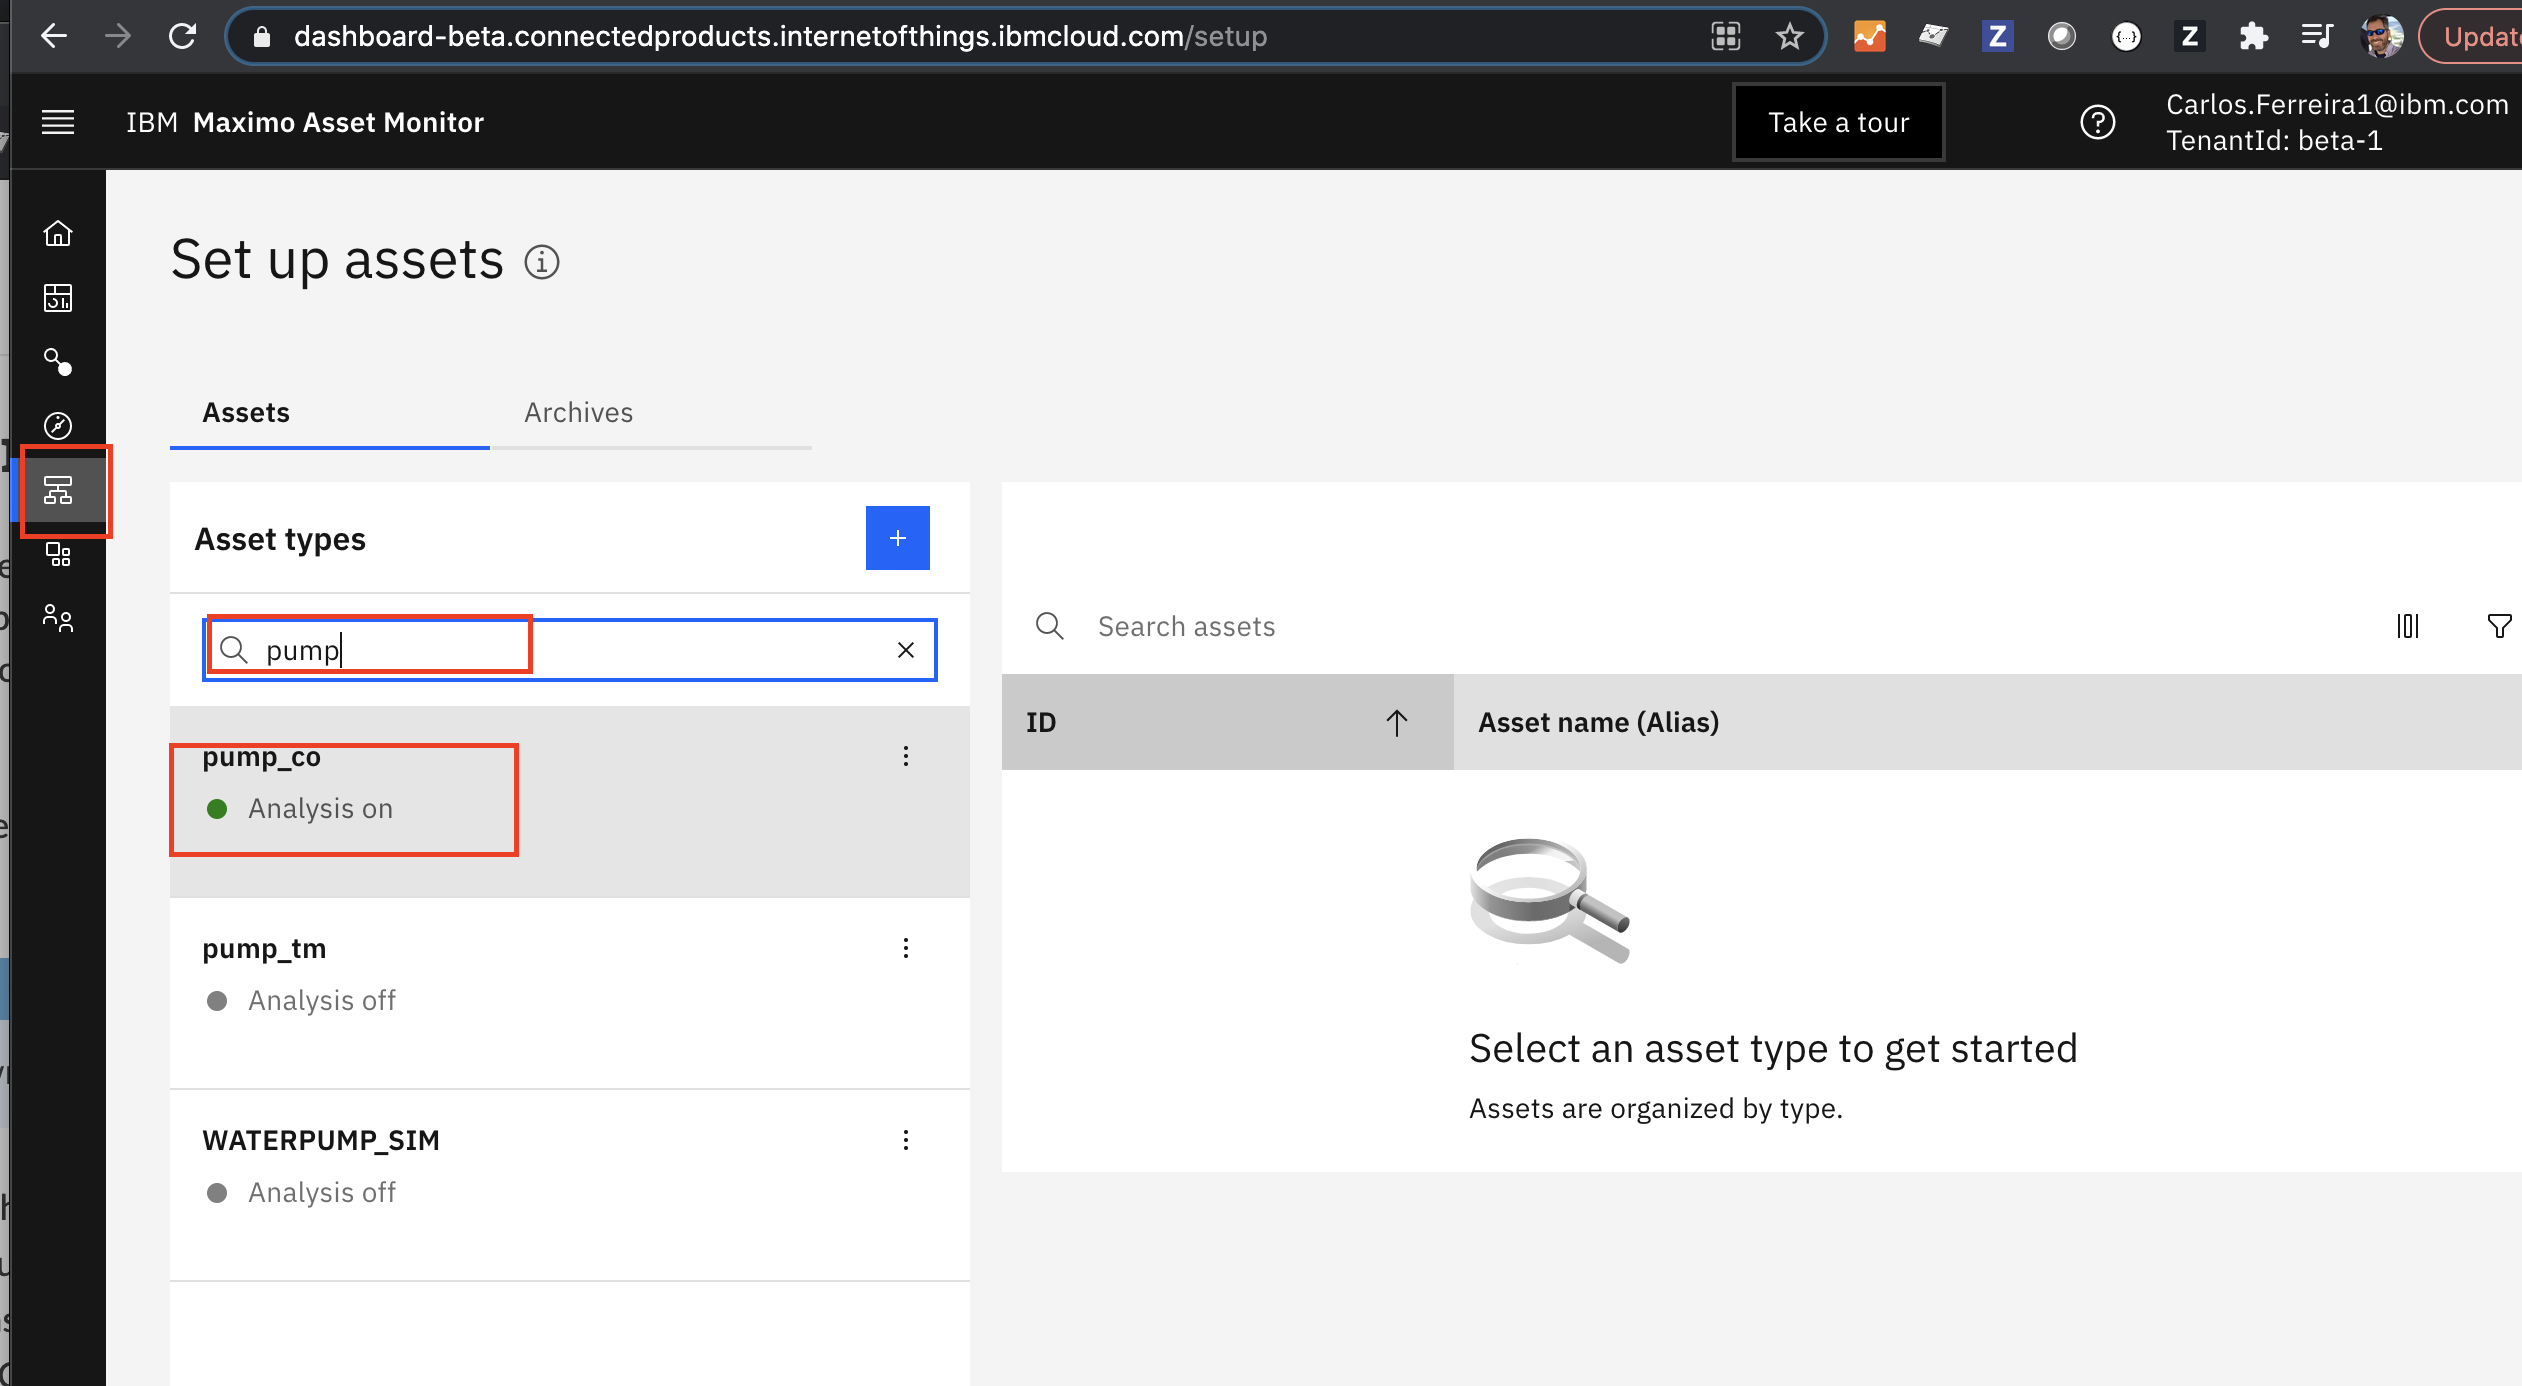Click the Analysis on status of pump_co
The width and height of the screenshot is (2522, 1386).
pyautogui.click(x=299, y=808)
